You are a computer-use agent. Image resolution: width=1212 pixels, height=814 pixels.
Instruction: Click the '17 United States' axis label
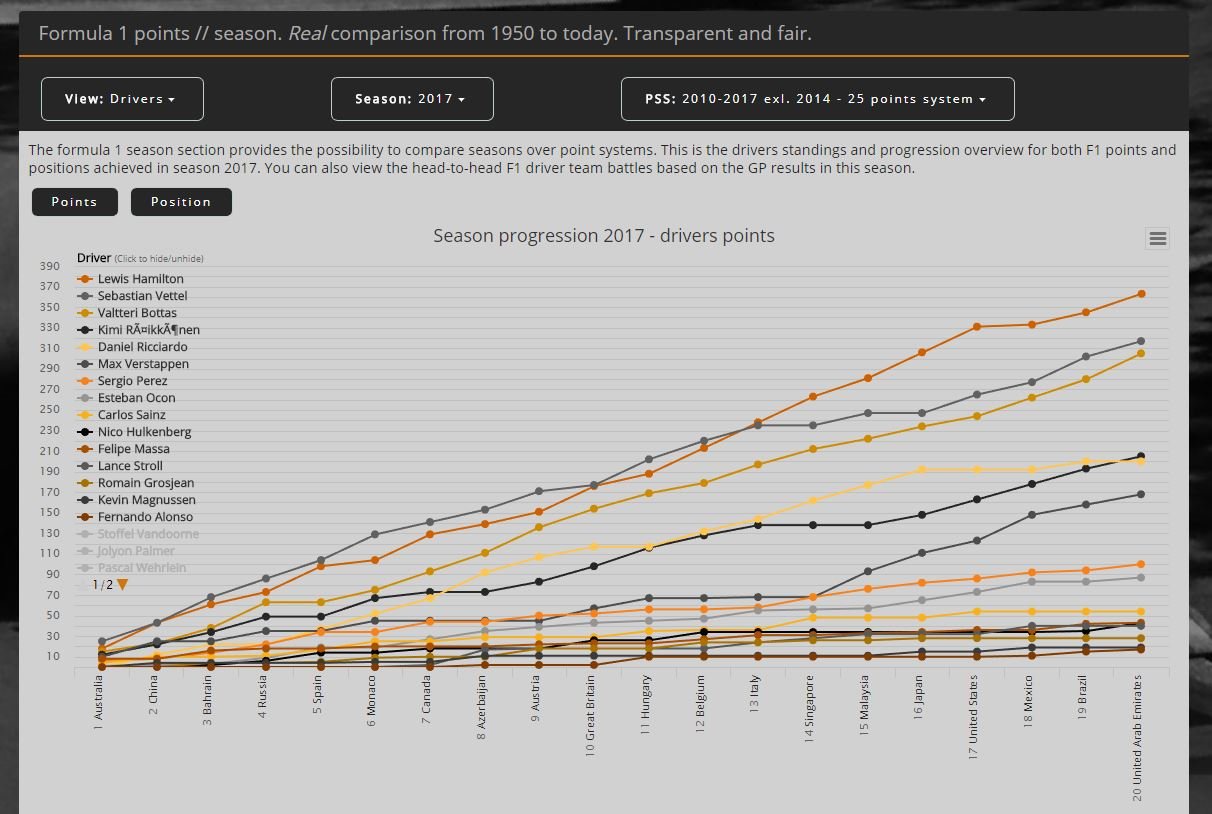coord(974,716)
